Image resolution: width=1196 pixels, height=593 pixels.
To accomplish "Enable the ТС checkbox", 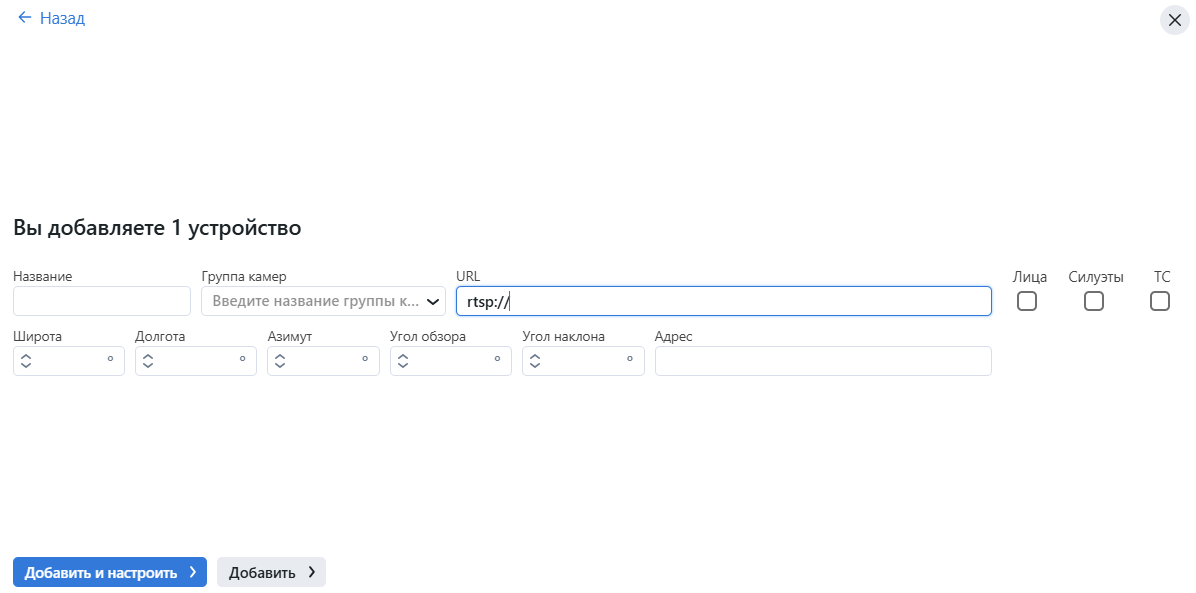I will (1160, 300).
